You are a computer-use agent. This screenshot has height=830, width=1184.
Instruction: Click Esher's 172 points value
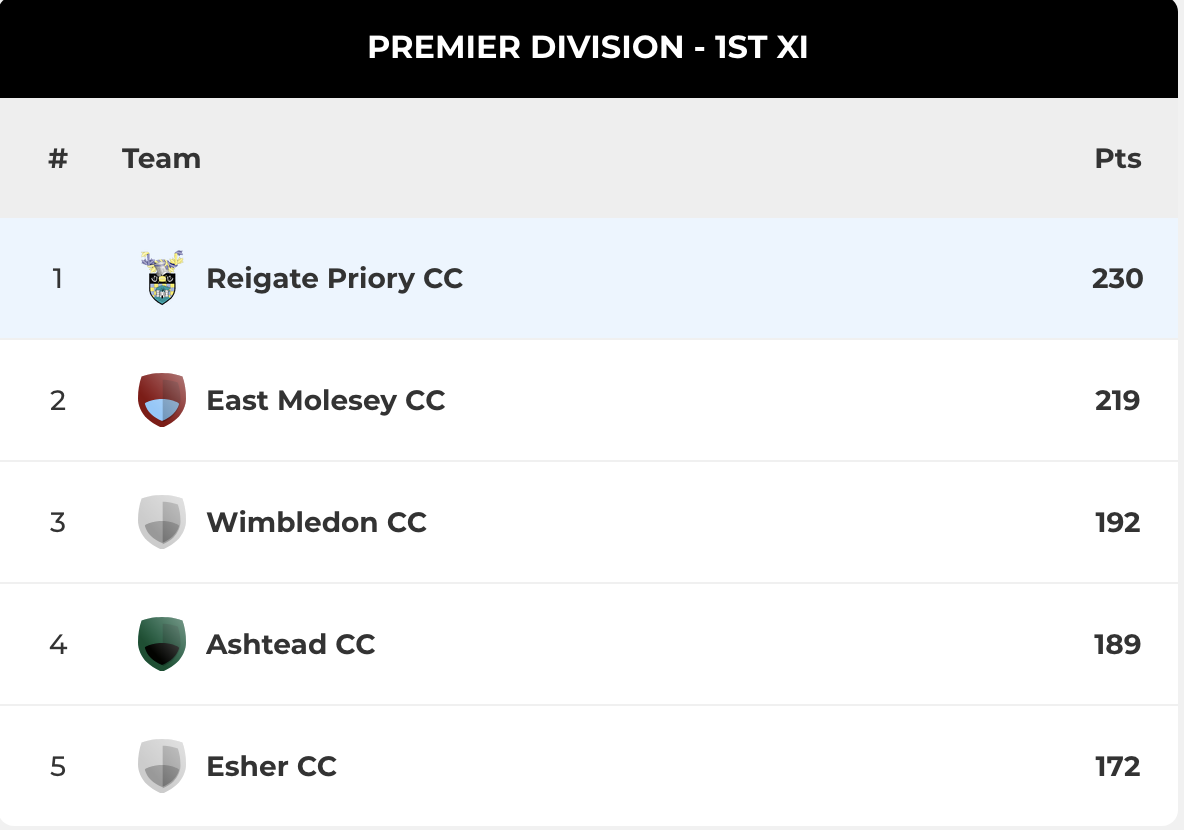(1118, 766)
